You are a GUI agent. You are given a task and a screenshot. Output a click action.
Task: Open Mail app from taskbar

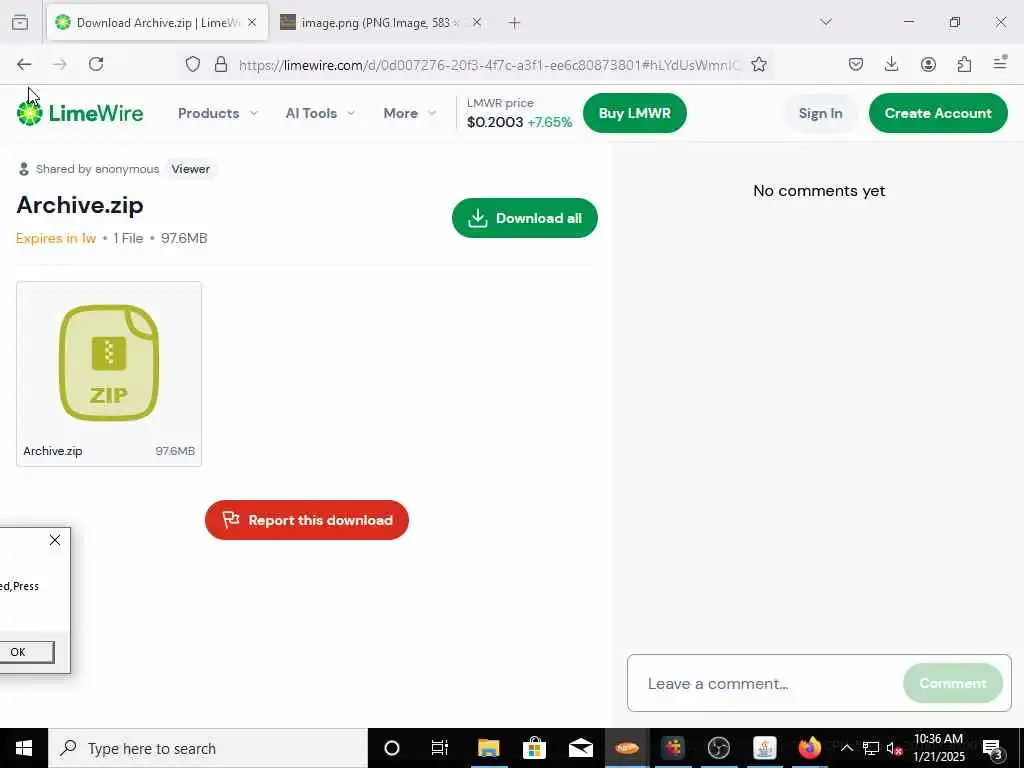click(581, 748)
